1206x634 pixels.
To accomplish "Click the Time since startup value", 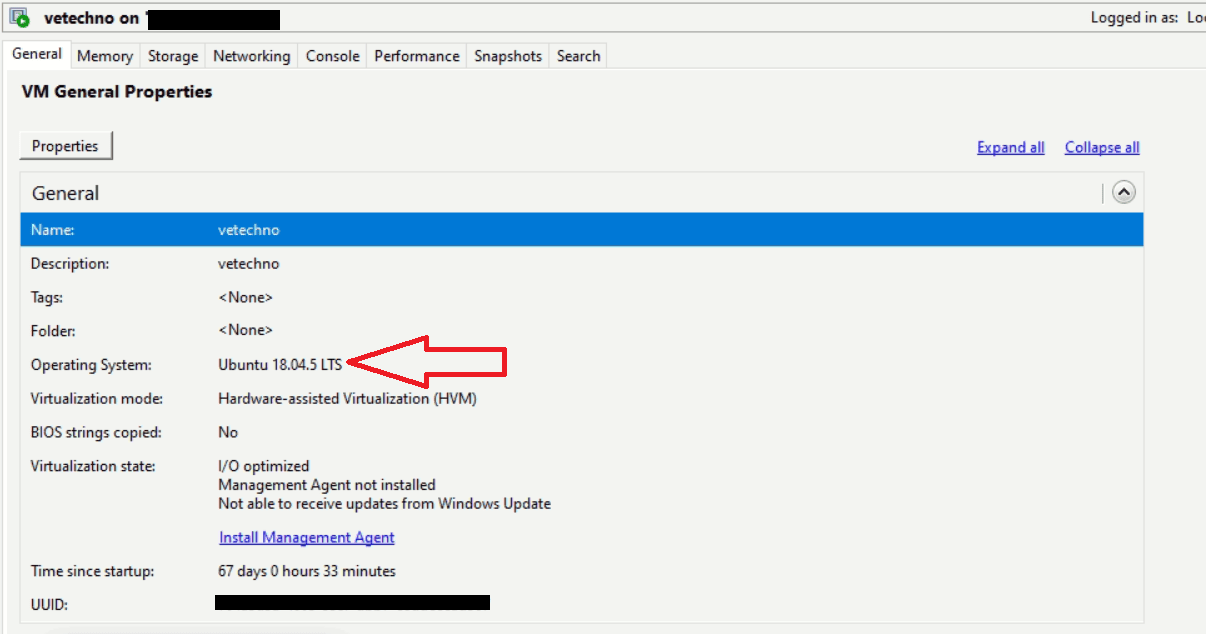I will coord(307,571).
